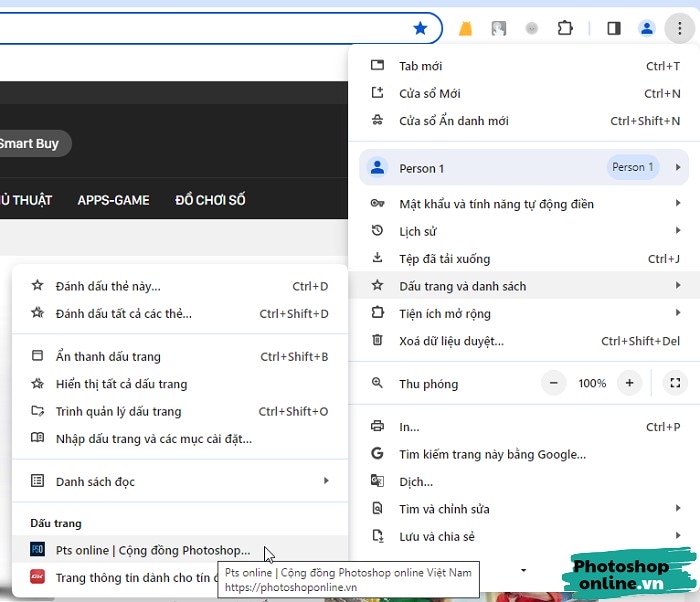The height and width of the screenshot is (602, 700).
Task: Choose Đánh dấu tất cả các thẻ...
Action: click(179, 314)
